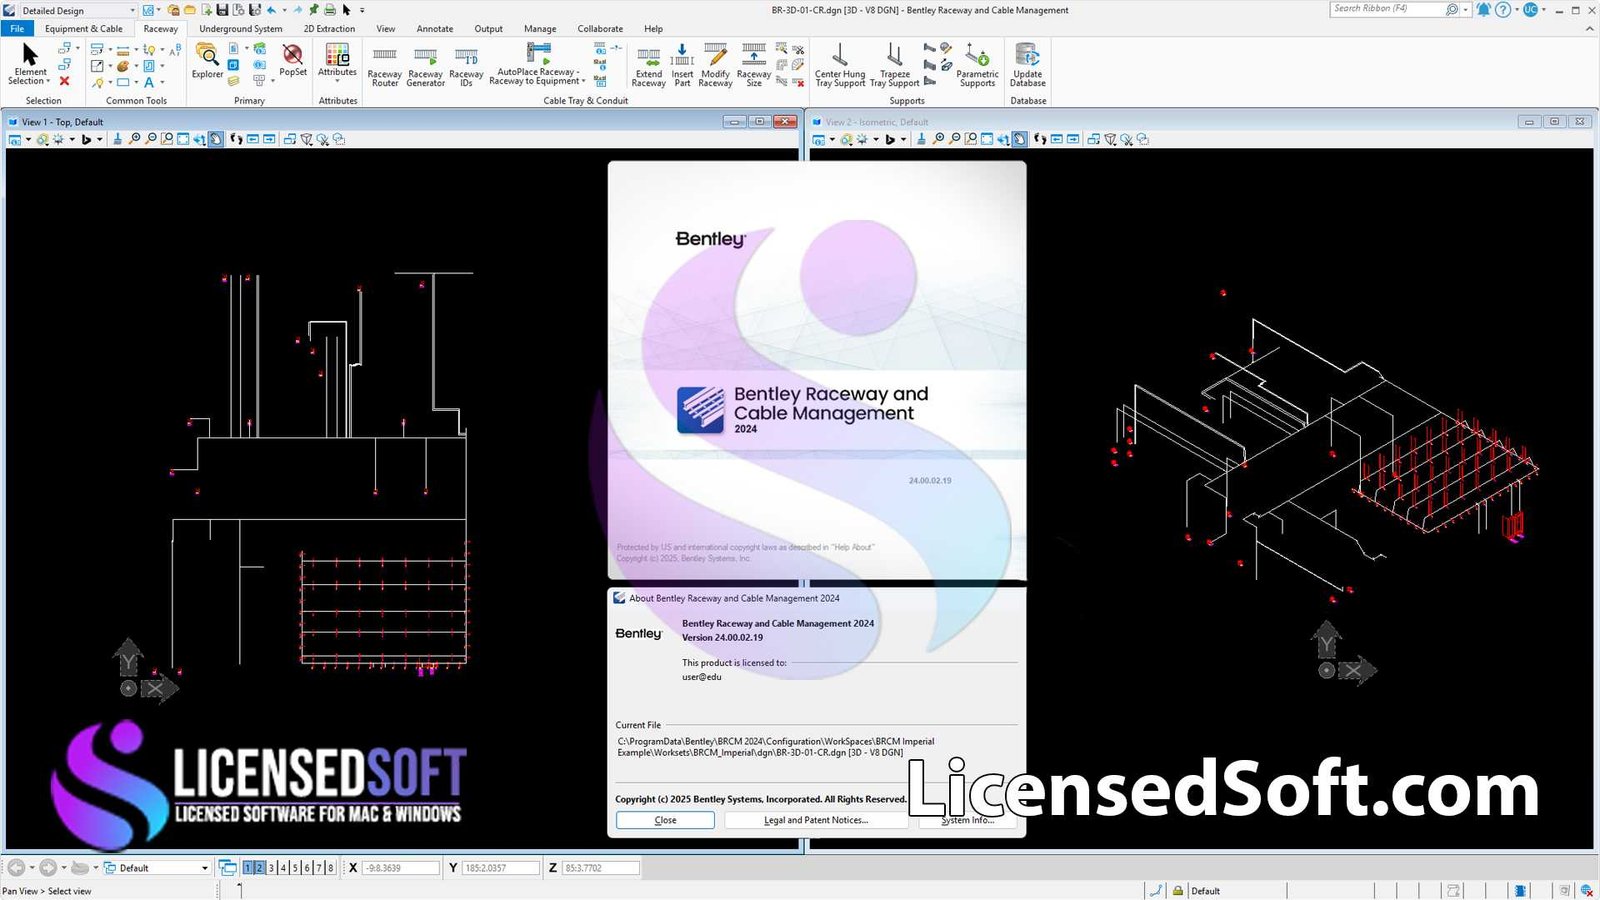Switch to the Annotate tab
Image resolution: width=1600 pixels, height=900 pixels.
435,29
